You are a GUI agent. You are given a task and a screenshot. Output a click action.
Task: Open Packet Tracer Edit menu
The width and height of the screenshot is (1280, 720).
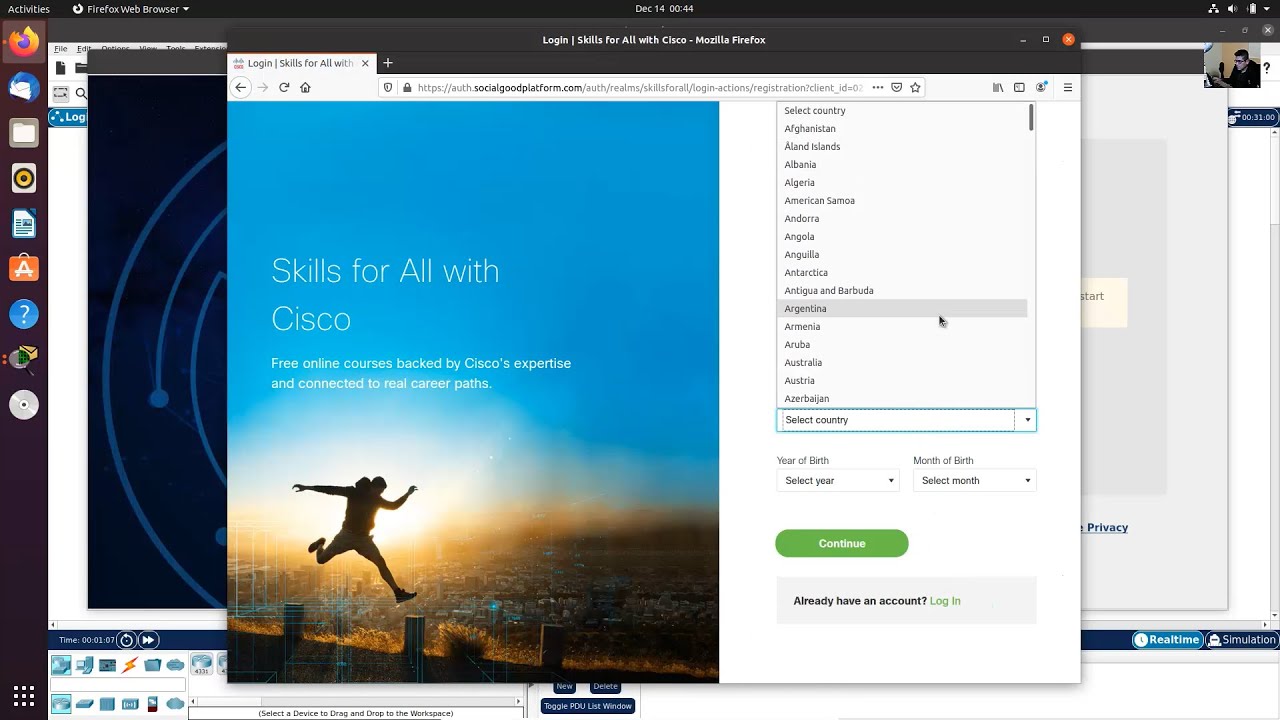84,48
